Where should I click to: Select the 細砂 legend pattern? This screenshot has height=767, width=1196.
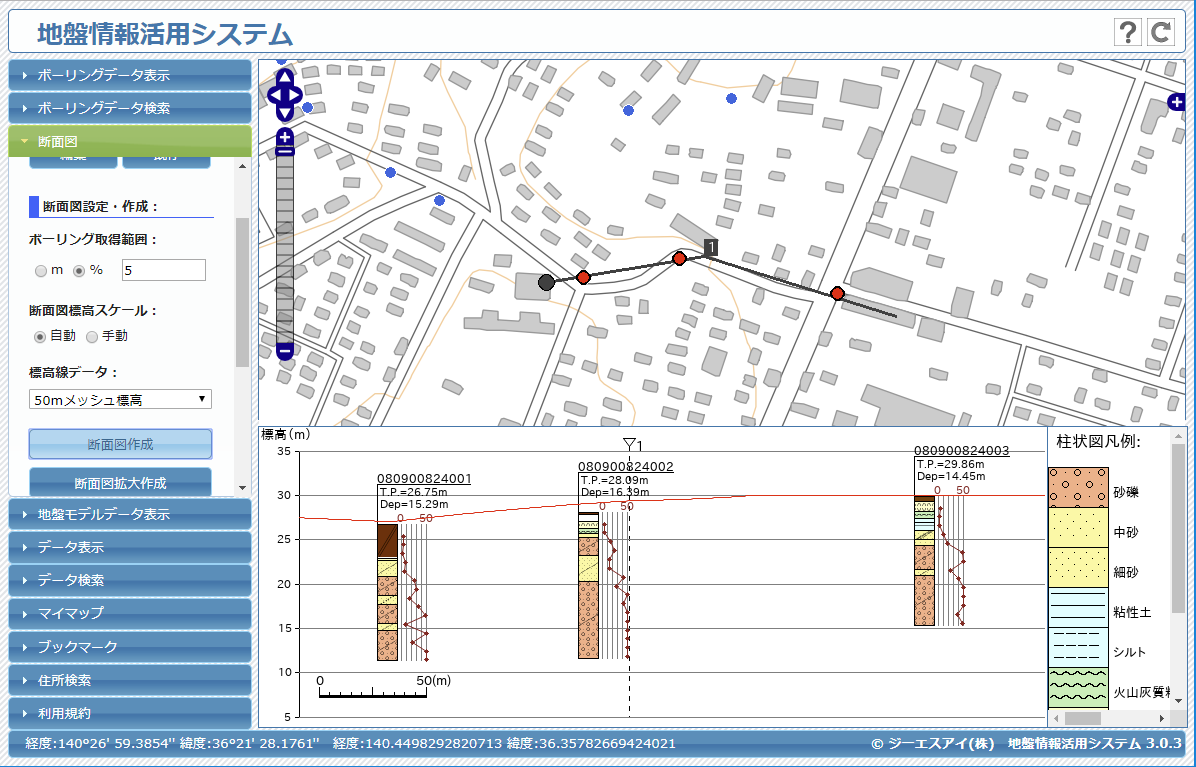point(1078,567)
